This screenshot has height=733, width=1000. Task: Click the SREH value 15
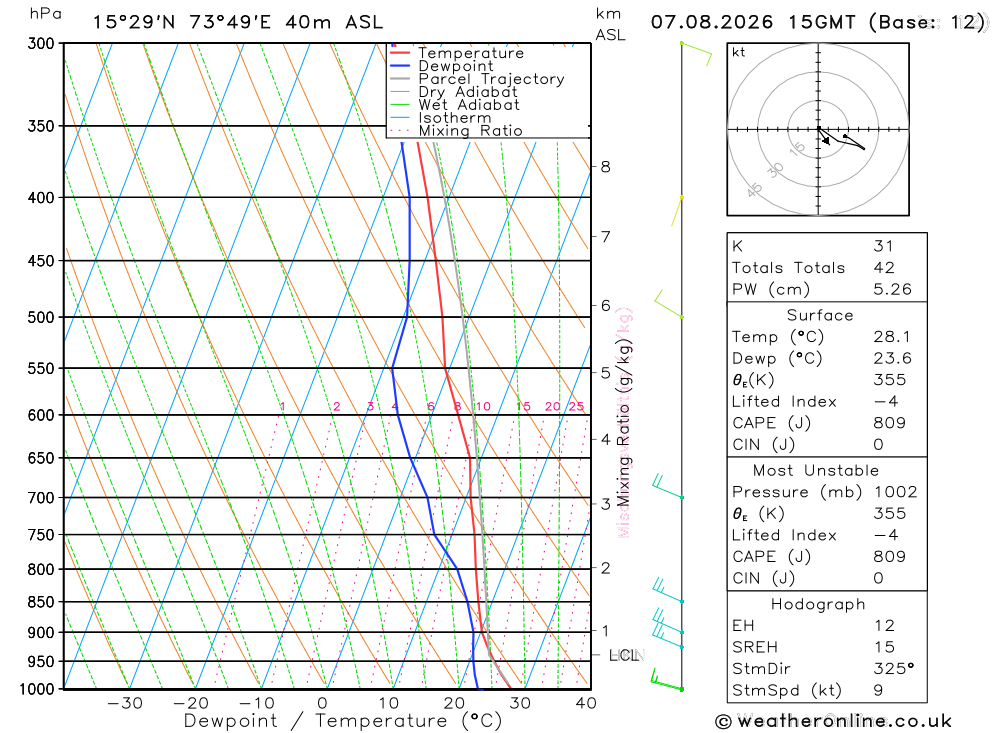[885, 648]
